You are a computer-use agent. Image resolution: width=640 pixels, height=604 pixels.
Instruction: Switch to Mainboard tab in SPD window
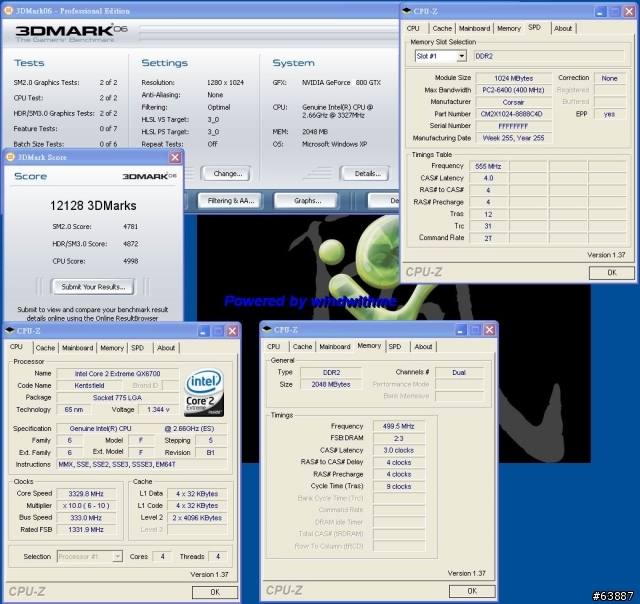[x=474, y=28]
